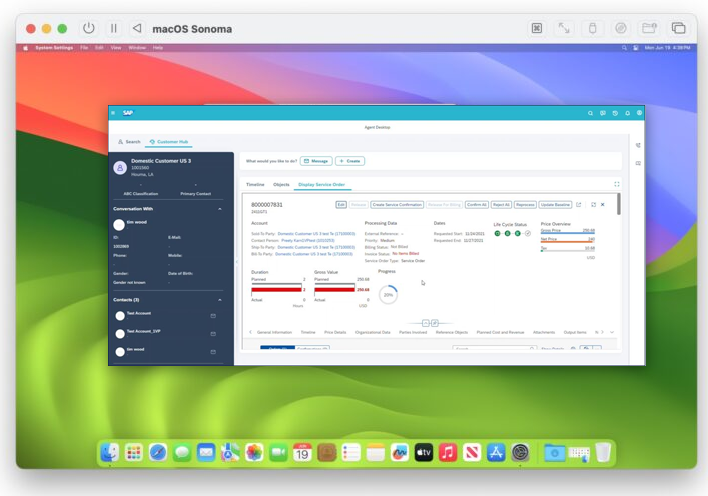The height and width of the screenshot is (496, 708).
Task: Switch to the Search tab
Action: tap(129, 142)
